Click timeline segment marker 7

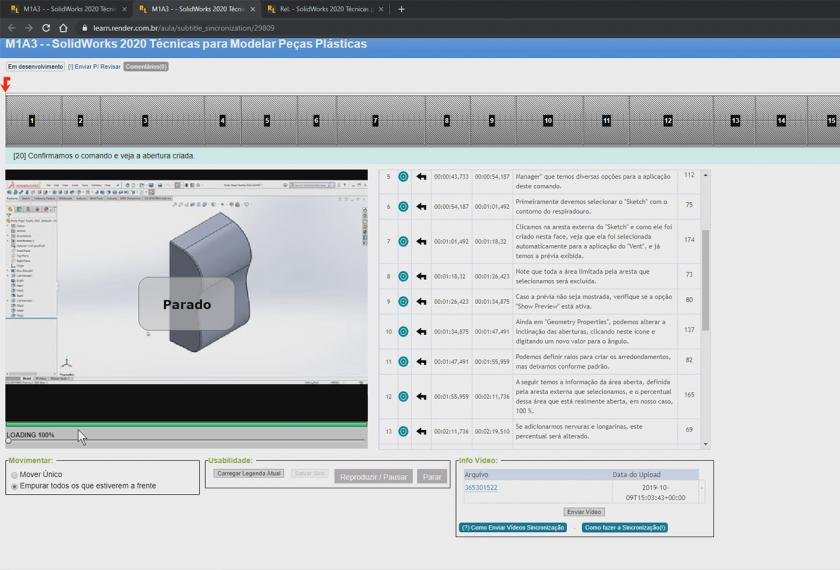375,120
